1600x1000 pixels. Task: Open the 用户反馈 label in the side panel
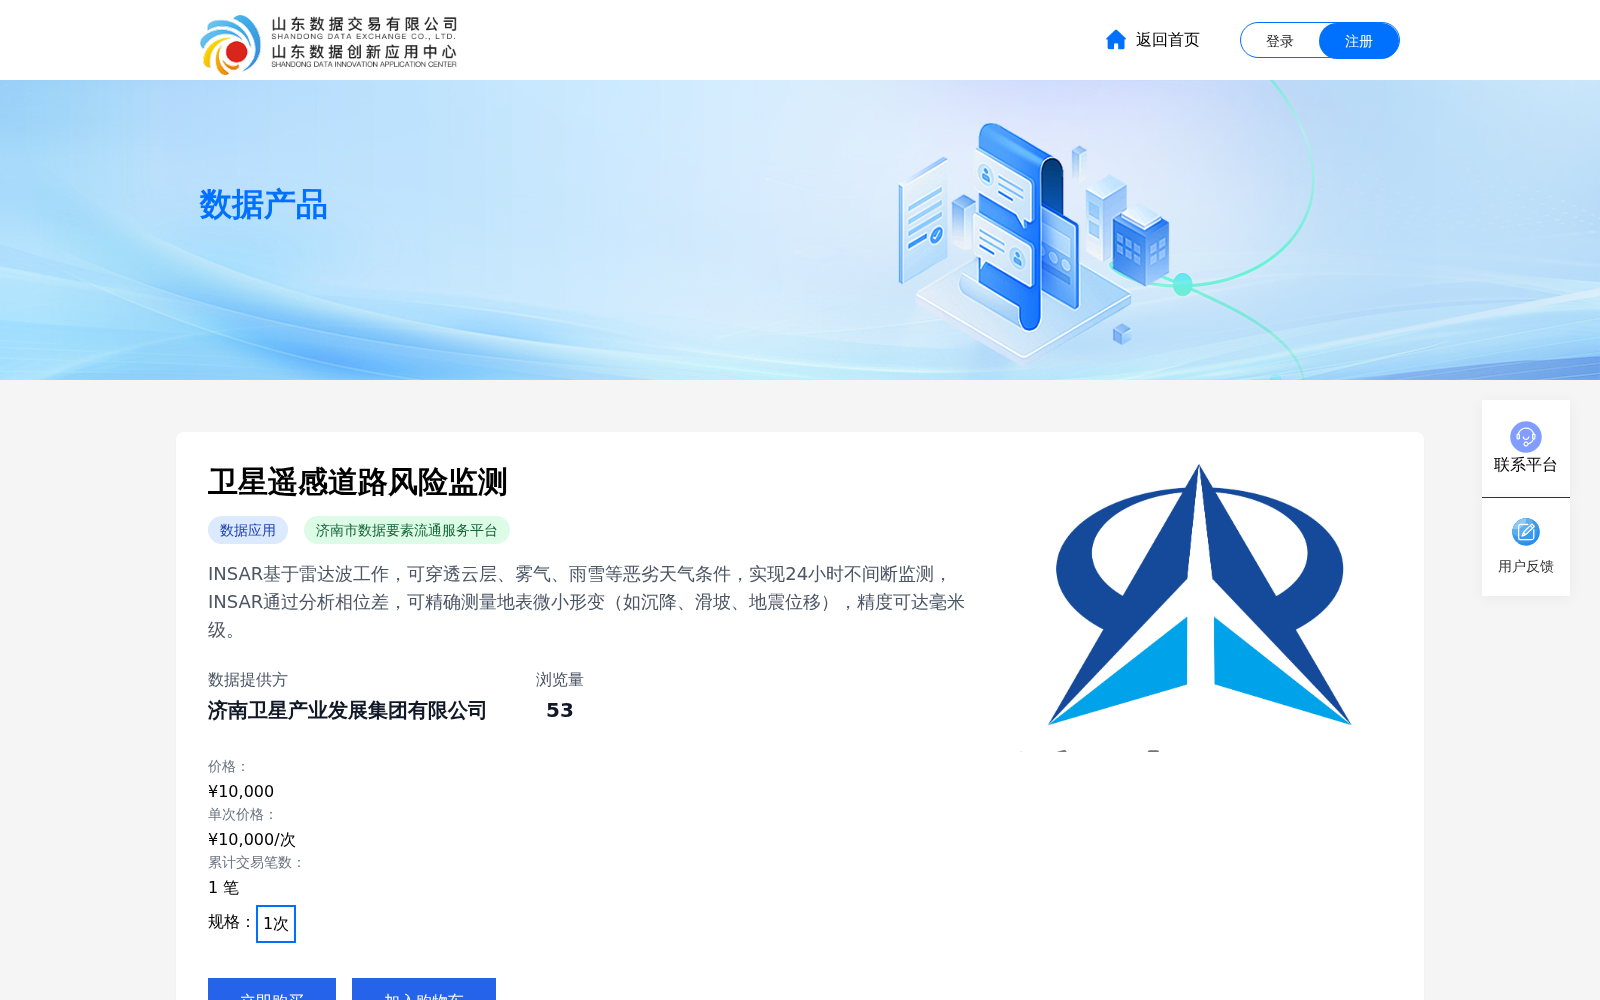coord(1526,566)
